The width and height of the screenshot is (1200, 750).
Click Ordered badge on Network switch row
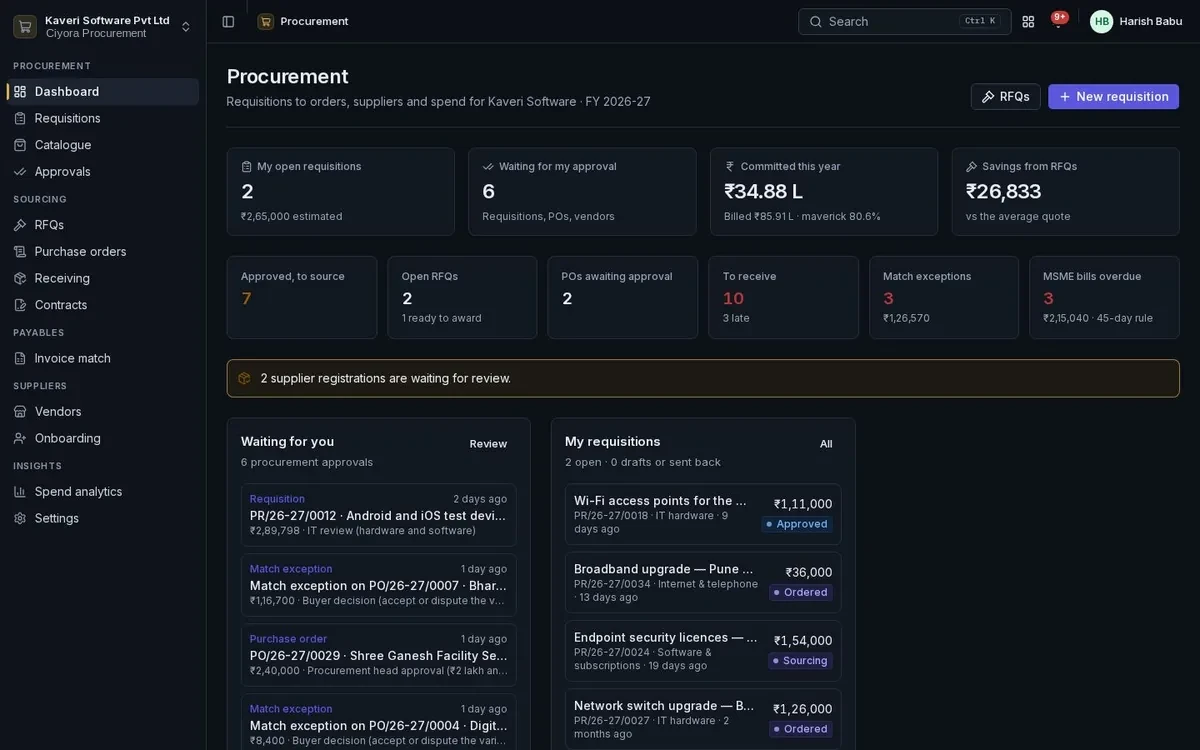point(801,729)
